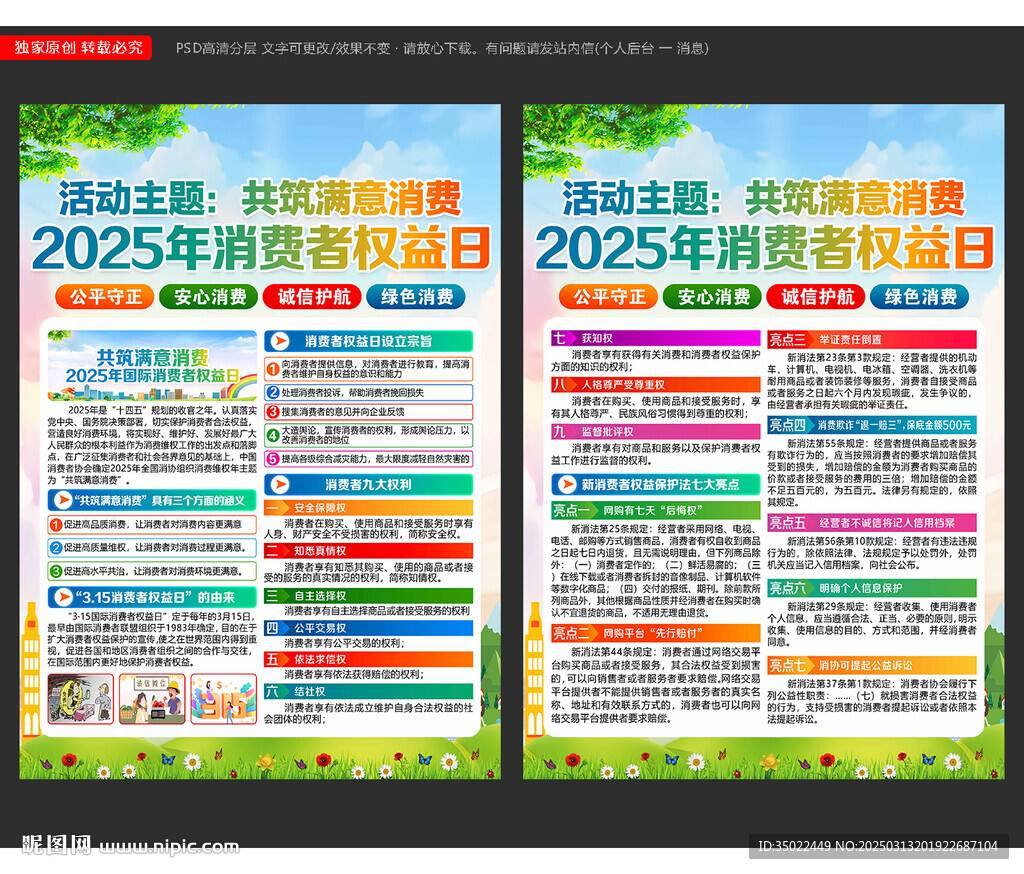
Task: Open the 诚信摊位 market vendor thumbnail
Action: click(152, 699)
